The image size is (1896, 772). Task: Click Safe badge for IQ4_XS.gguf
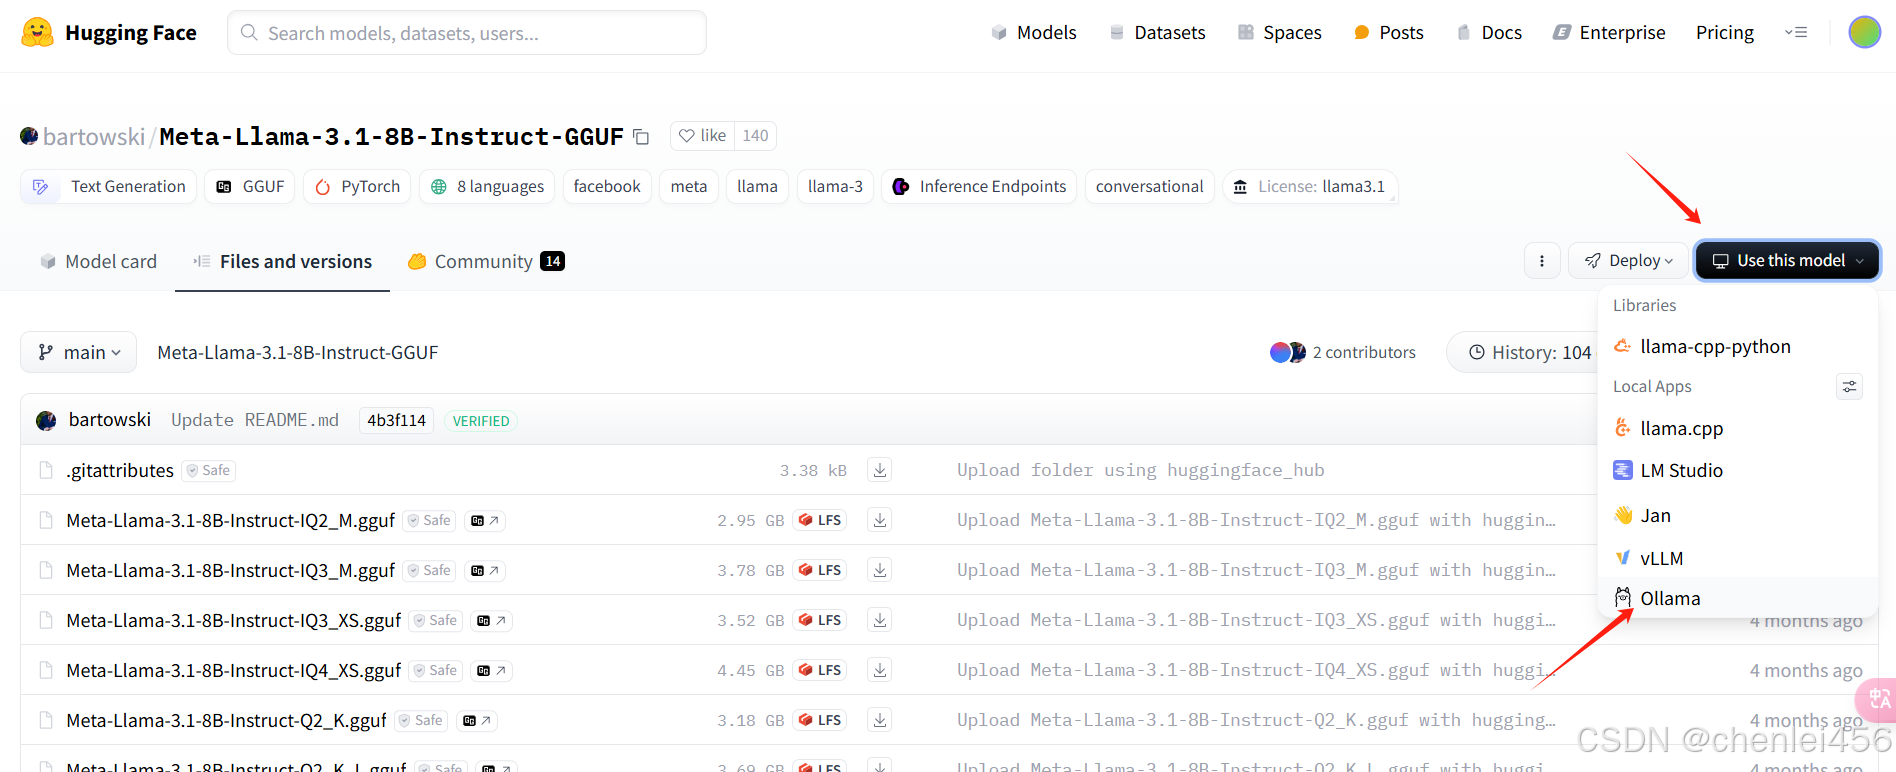point(435,670)
